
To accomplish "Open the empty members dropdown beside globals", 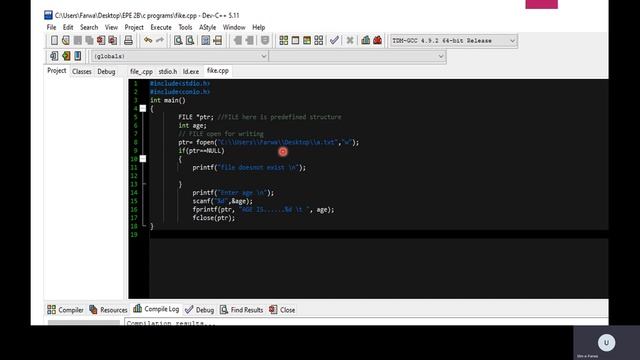I will (357, 56).
